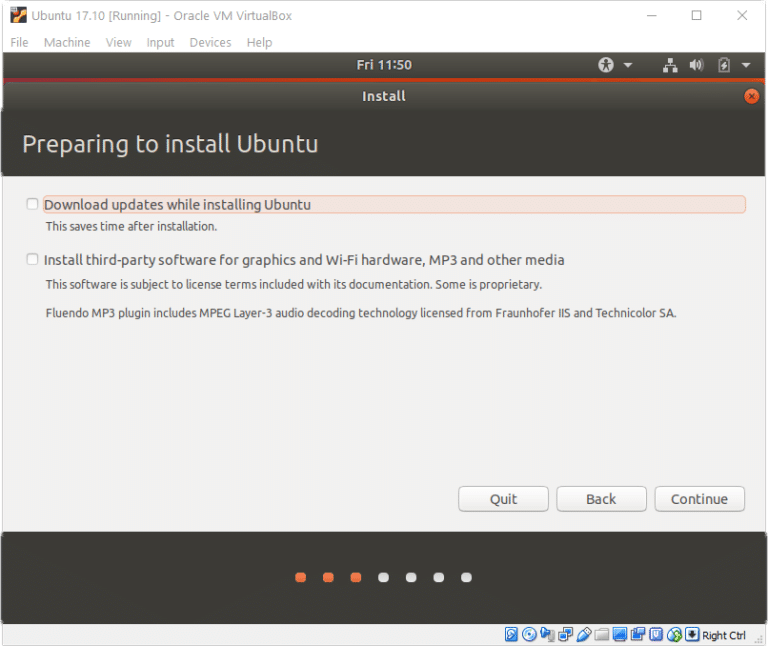768x646 pixels.
Task: Enable Download updates while installing Ubuntu checkbox
Action: tap(32, 204)
